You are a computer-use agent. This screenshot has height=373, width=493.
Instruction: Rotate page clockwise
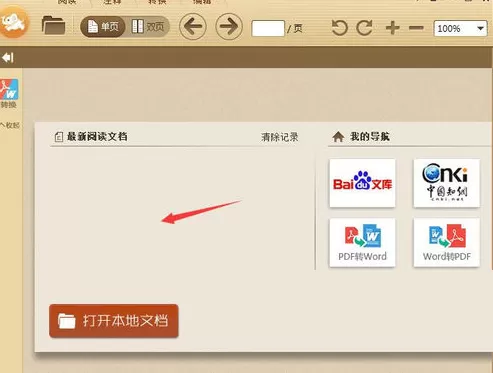pos(364,28)
